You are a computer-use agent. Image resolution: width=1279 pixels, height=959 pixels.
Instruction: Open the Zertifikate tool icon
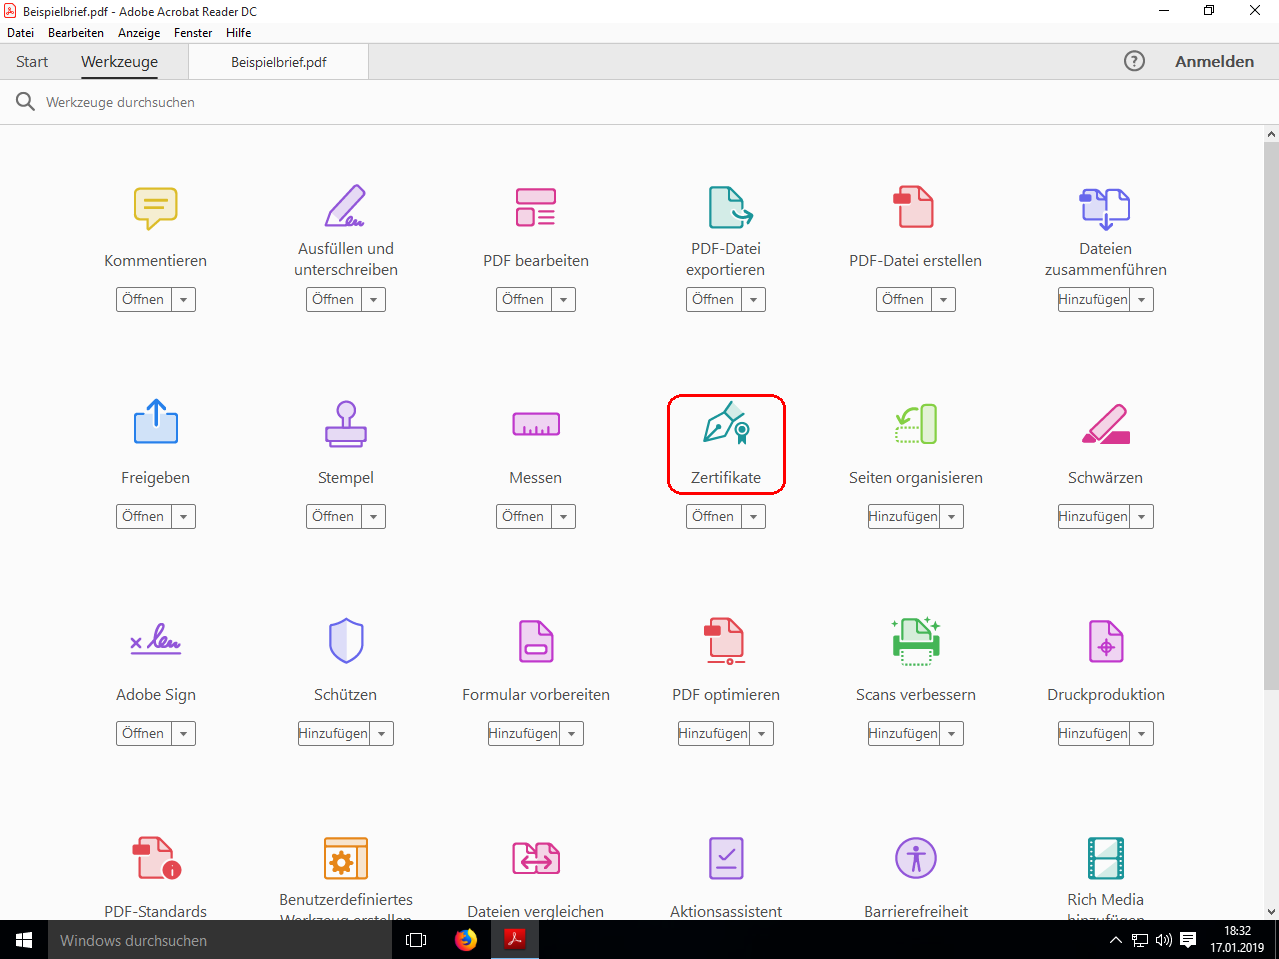point(726,424)
